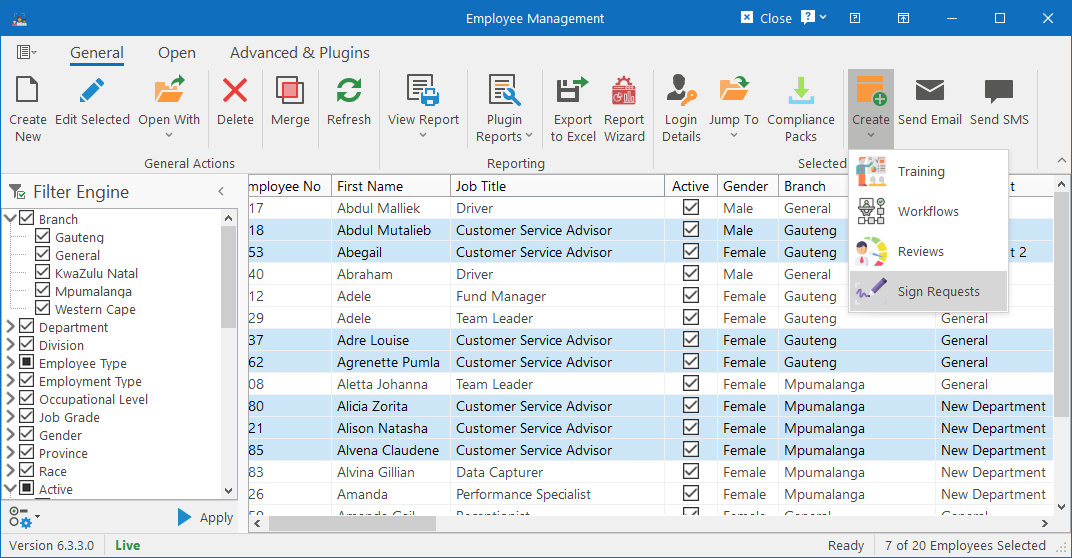Uncheck the Gauteng branch checkbox
The width and height of the screenshot is (1072, 558).
pos(42,236)
